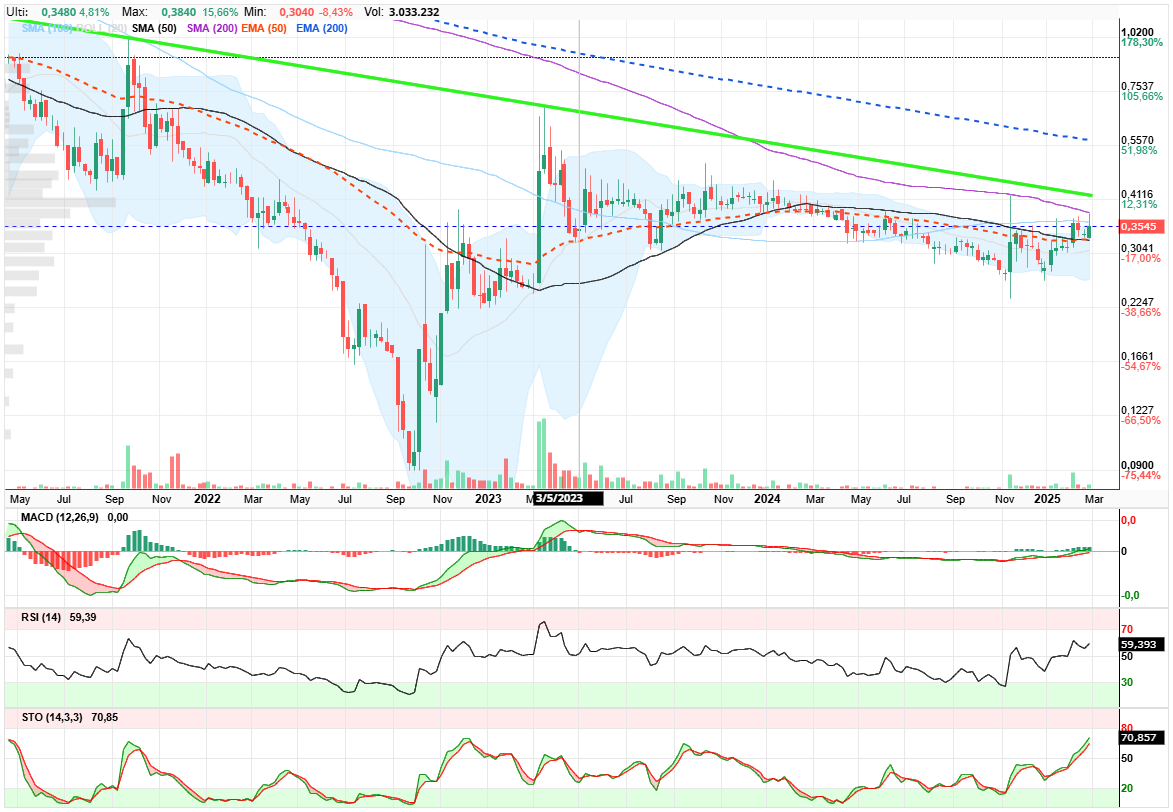Select the 2022 label on the time axis

[207, 498]
